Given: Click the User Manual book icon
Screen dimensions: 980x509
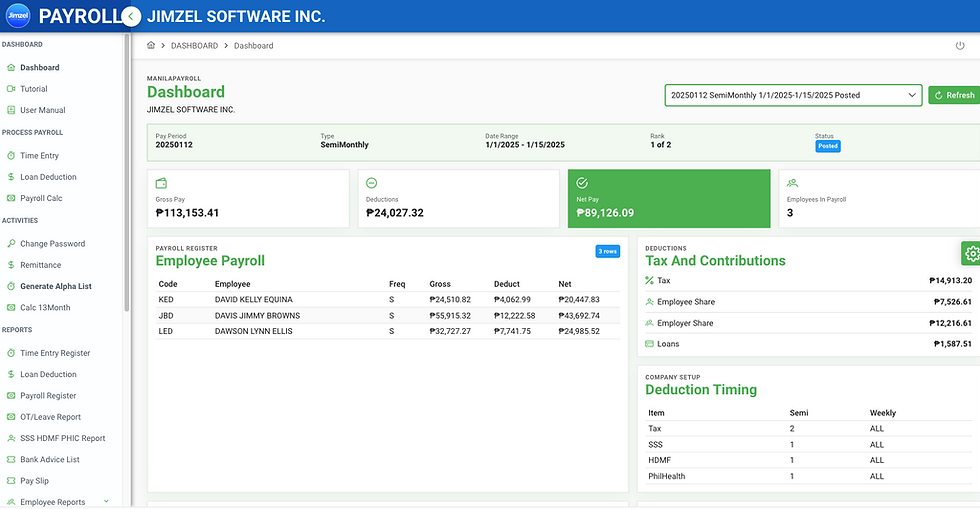Looking at the screenshot, I should point(11,110).
